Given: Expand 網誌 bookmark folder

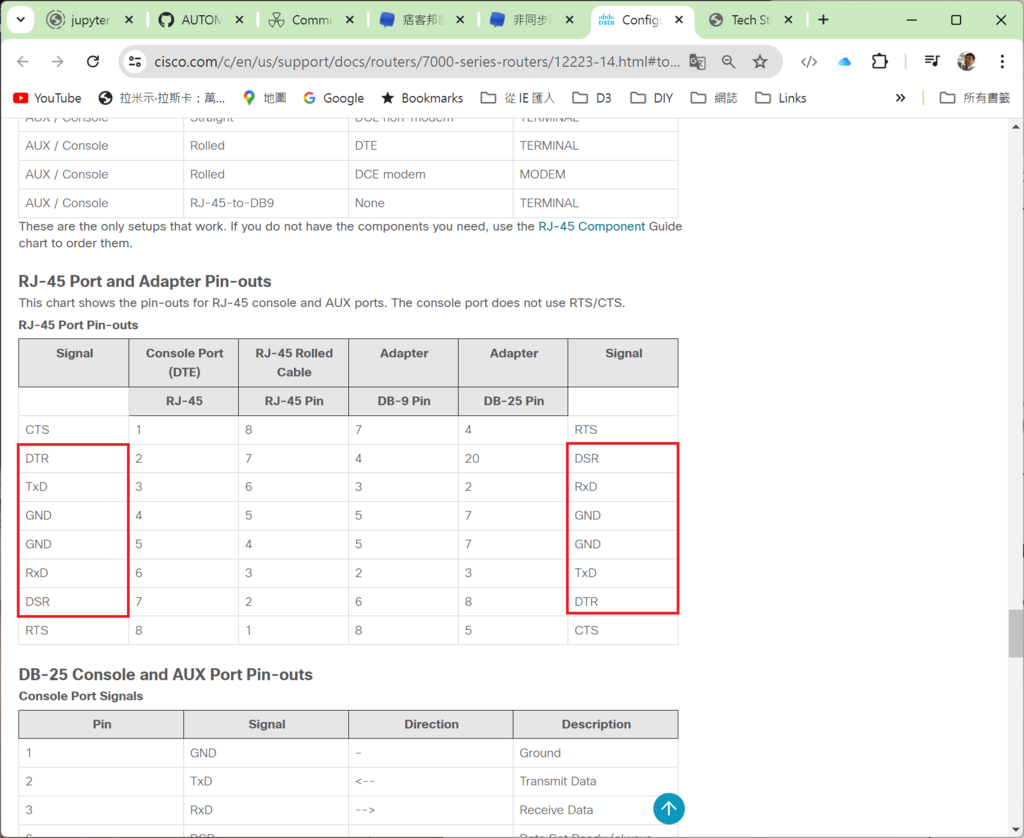Looking at the screenshot, I should click(714, 98).
